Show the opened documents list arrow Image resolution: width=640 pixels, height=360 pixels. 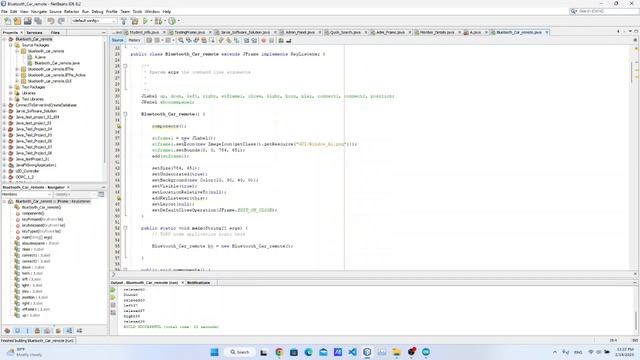click(x=630, y=31)
